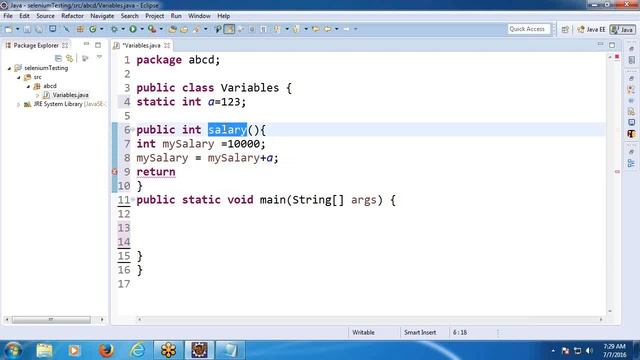Click the Back navigation arrow icon

[328, 29]
